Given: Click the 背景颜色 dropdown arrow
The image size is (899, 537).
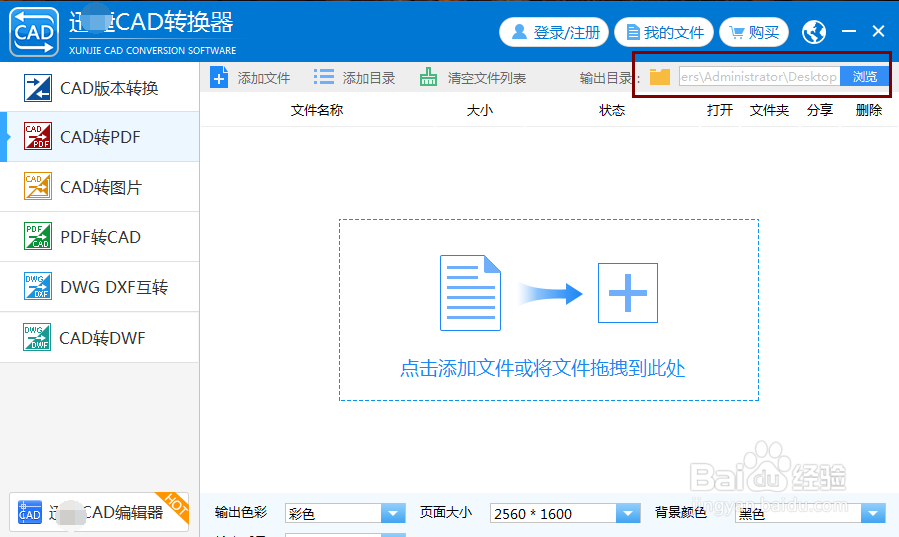Looking at the screenshot, I should tap(873, 513).
